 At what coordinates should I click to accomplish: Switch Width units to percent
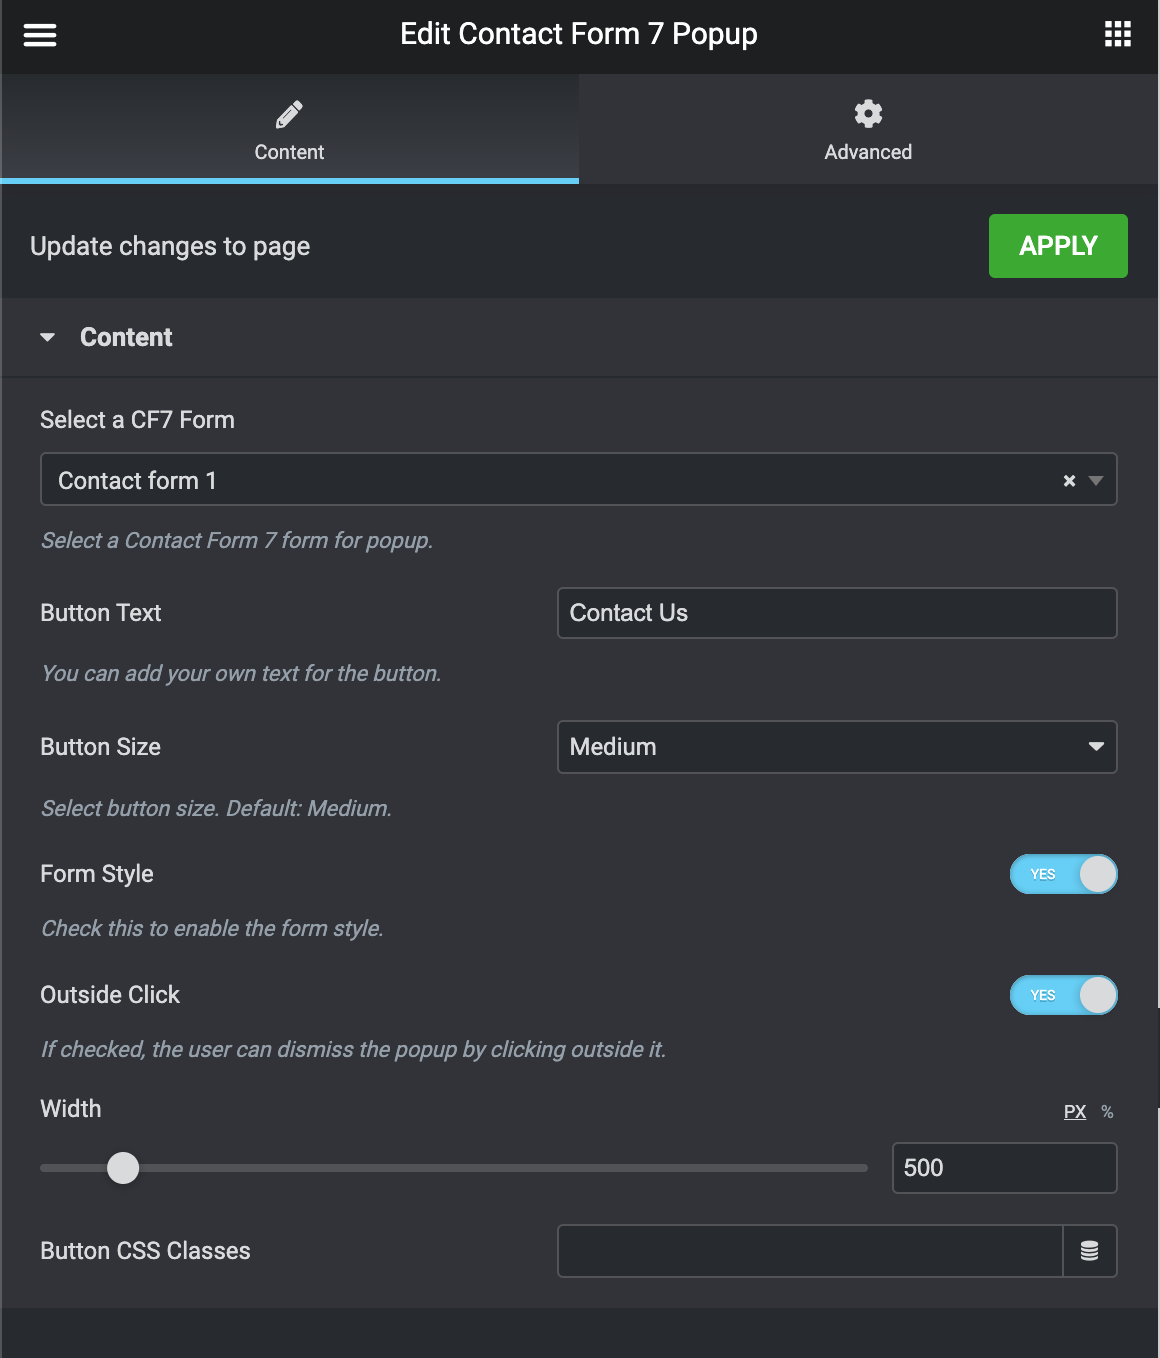tap(1106, 1111)
